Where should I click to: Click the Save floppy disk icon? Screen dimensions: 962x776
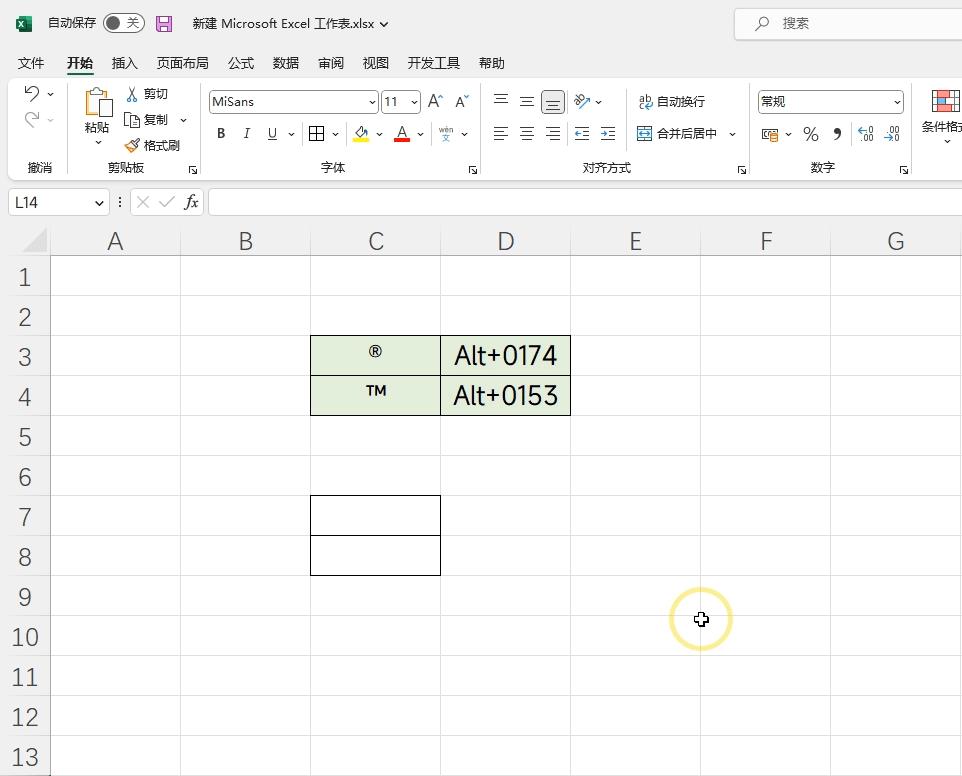click(x=164, y=24)
